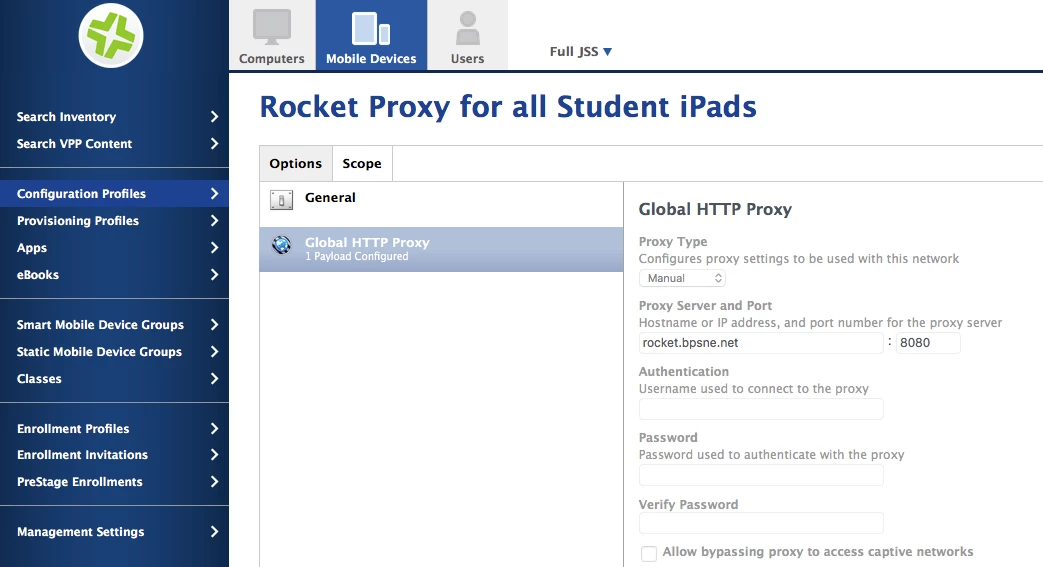Expand the Management Settings chevron
The width and height of the screenshot is (1043, 567).
214,532
